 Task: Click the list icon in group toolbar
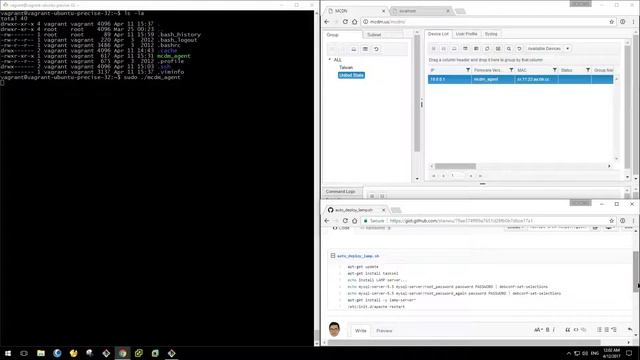(365, 49)
